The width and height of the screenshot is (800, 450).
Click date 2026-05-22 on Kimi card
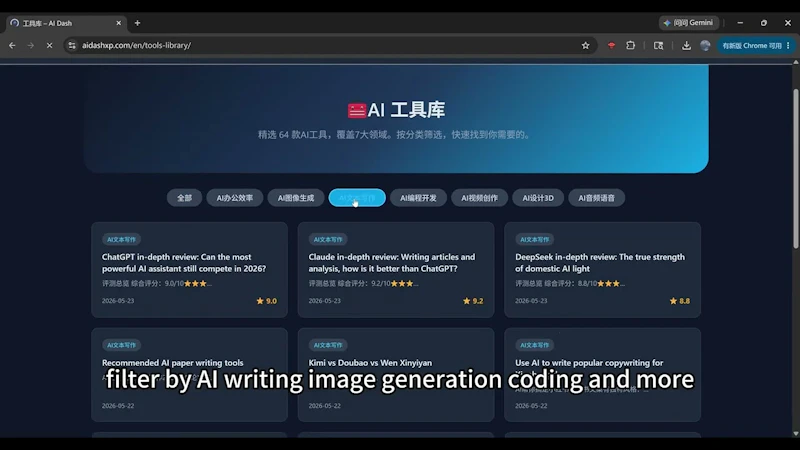pos(324,406)
